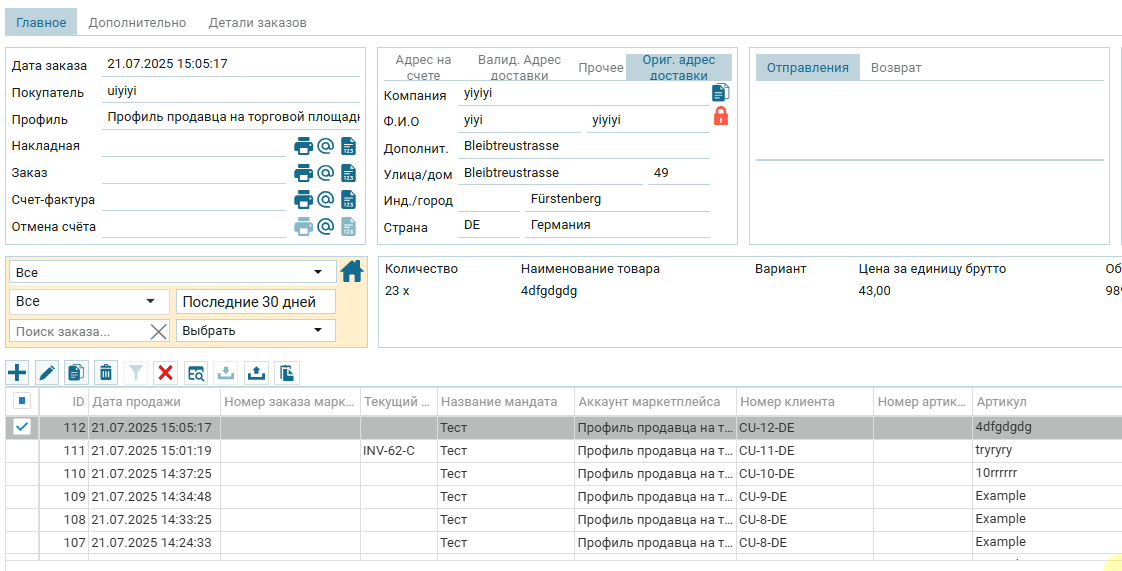This screenshot has width=1122, height=571.
Task: Click the trash can delete icon
Action: (106, 373)
